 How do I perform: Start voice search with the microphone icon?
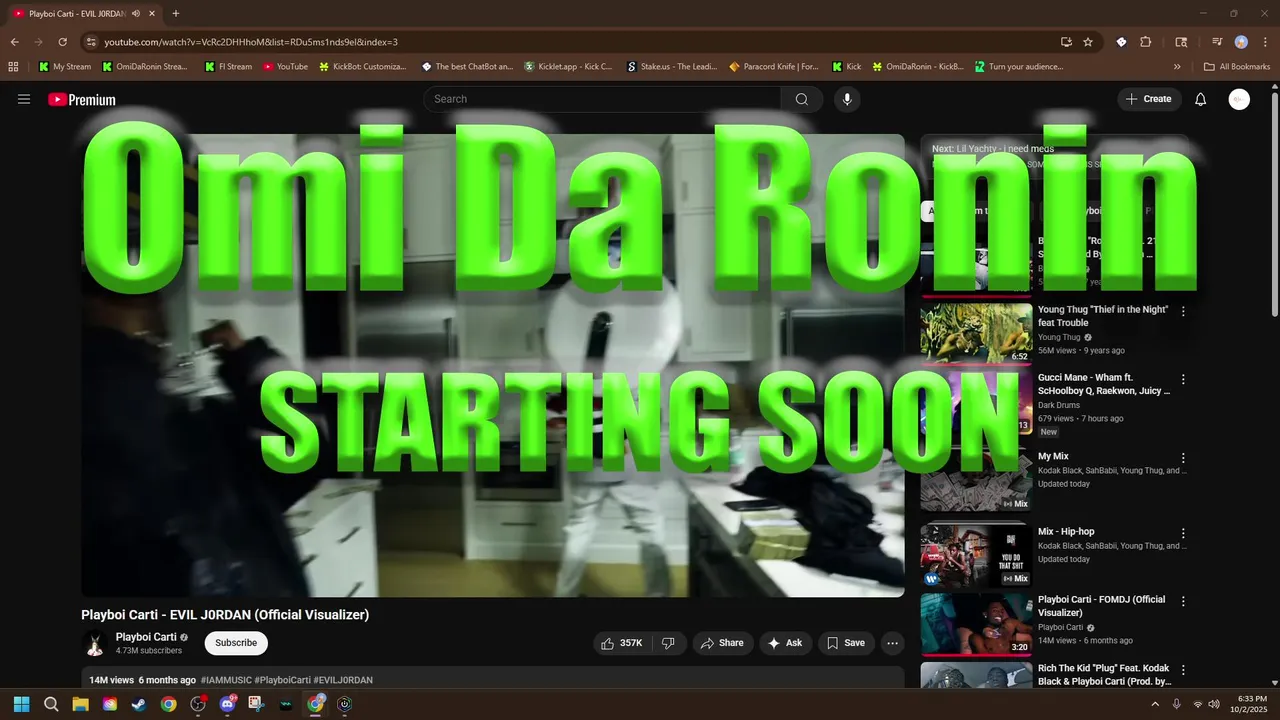point(847,99)
